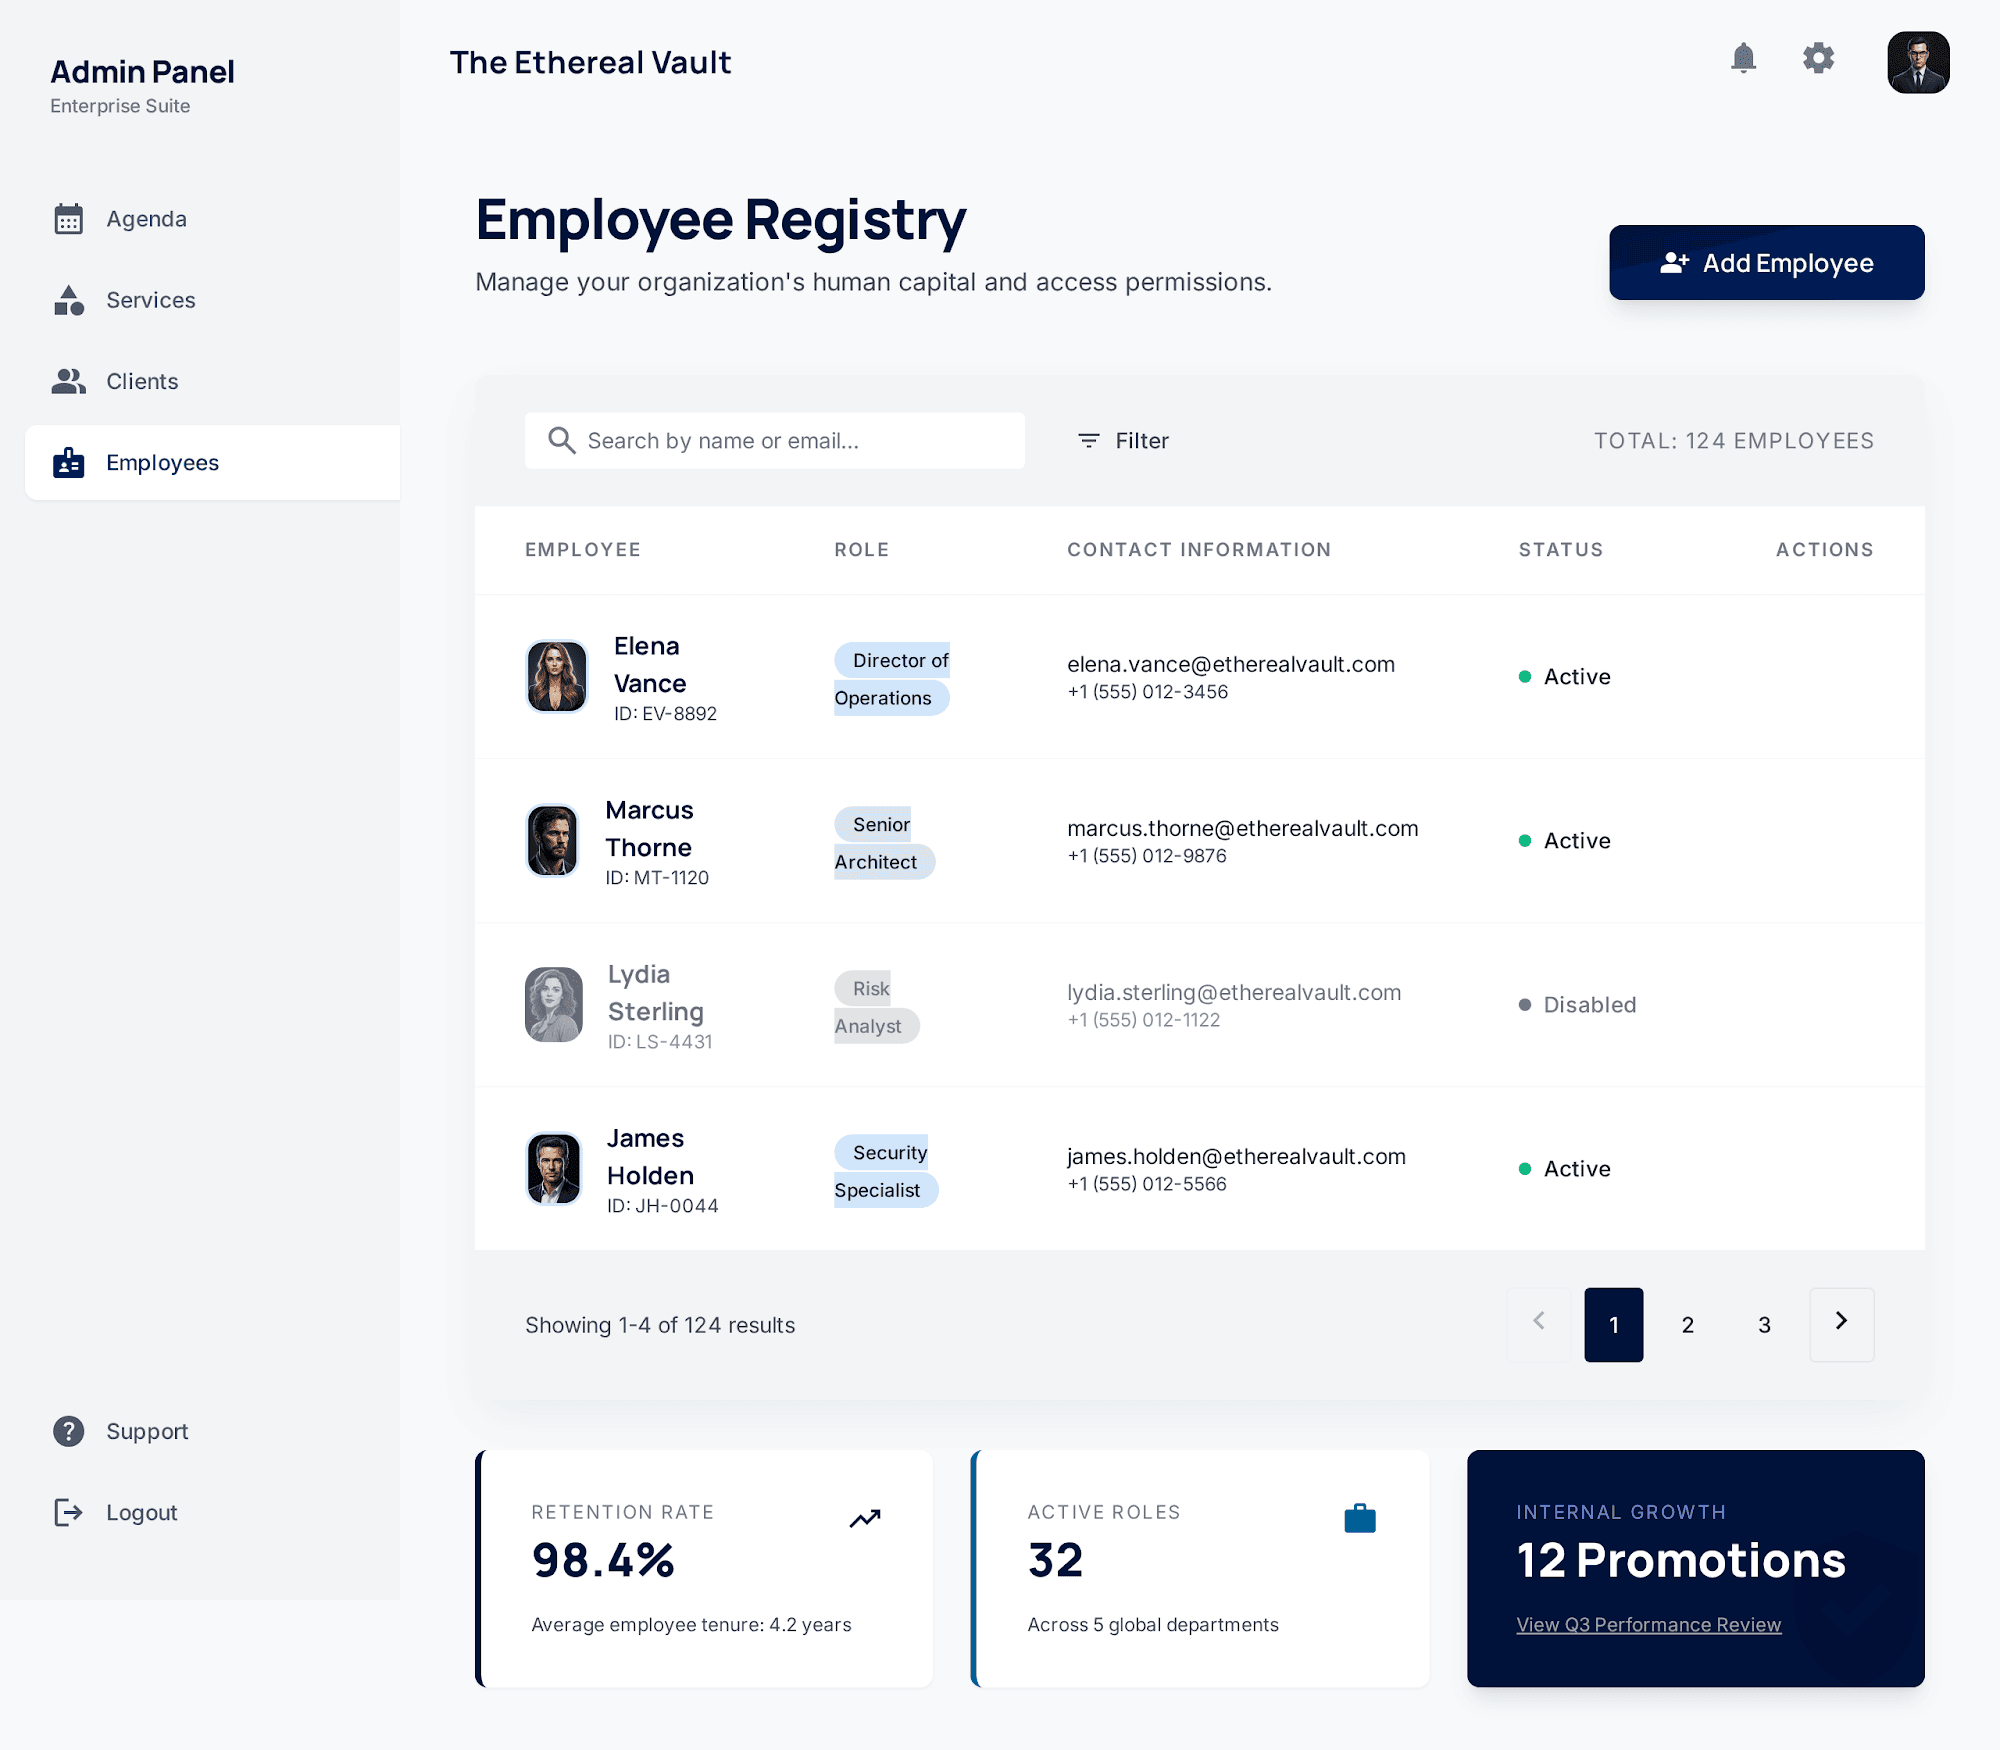
Task: Click the Logout arrow icon
Action: tap(69, 1512)
